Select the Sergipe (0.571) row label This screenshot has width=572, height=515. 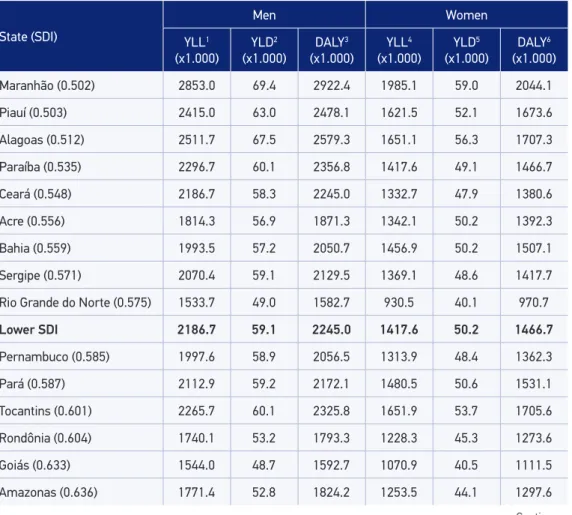click(x=40, y=275)
